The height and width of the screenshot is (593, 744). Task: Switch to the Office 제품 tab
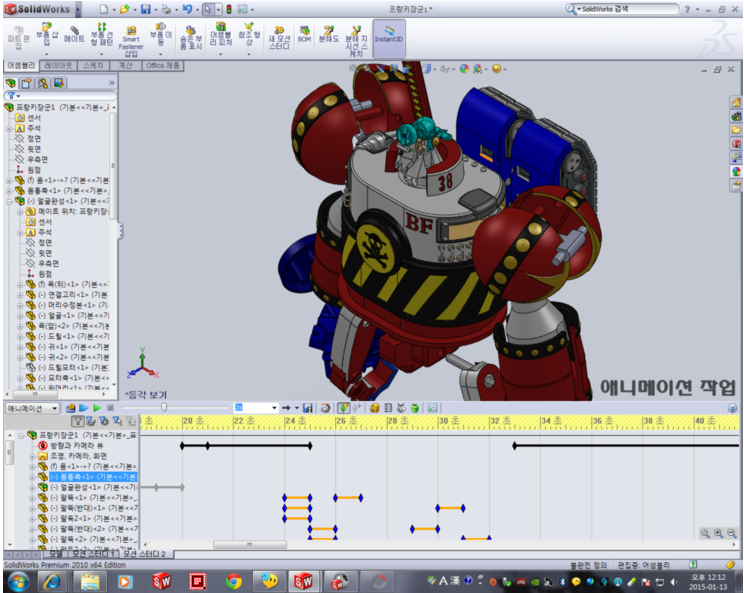click(x=163, y=65)
